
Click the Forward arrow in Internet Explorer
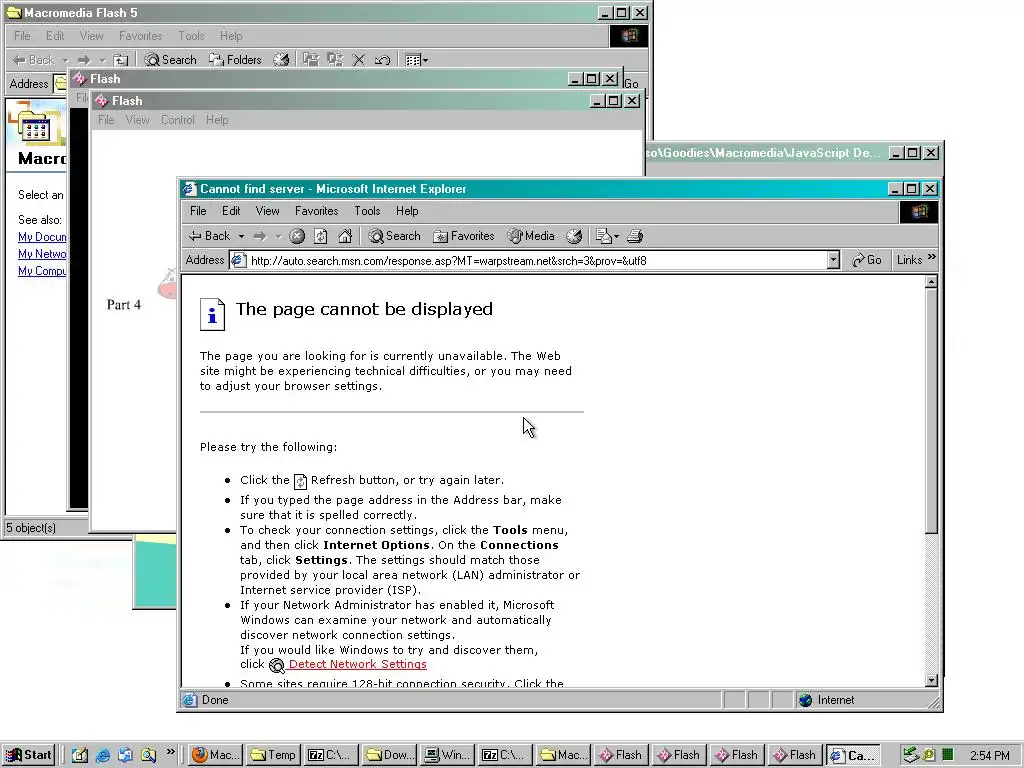point(260,236)
